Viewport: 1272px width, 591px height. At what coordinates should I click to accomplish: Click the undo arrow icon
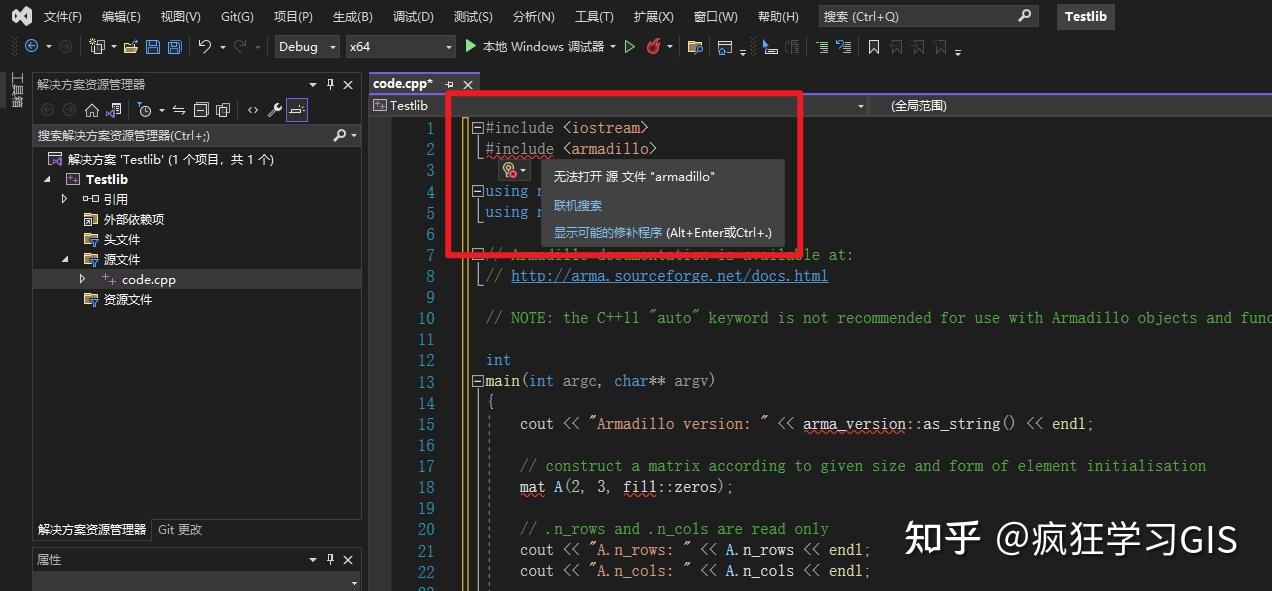pos(205,47)
